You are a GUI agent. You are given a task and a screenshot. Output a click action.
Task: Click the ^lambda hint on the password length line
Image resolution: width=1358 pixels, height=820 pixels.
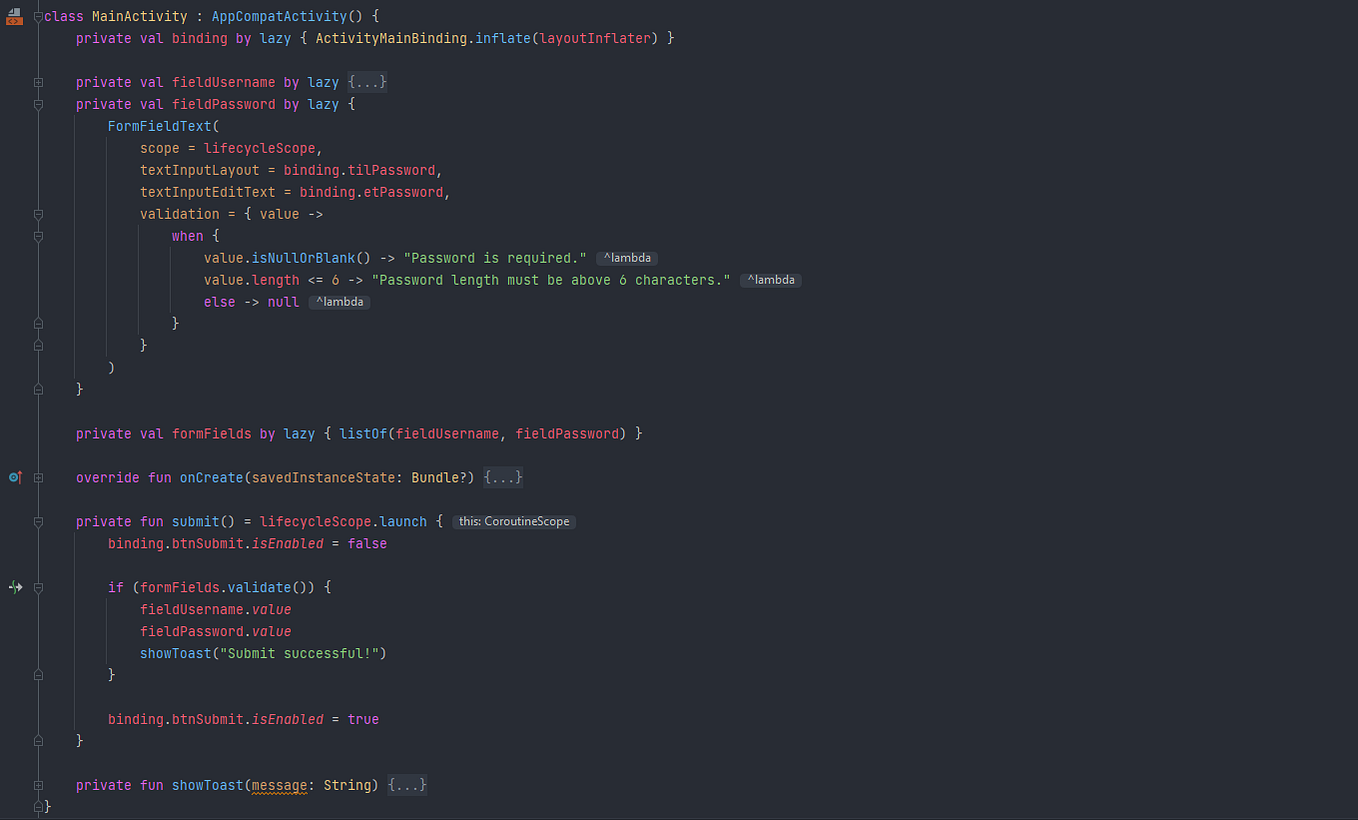[x=770, y=280]
